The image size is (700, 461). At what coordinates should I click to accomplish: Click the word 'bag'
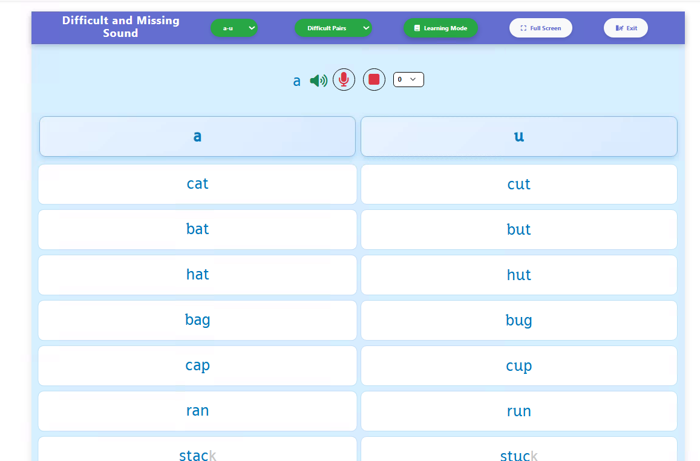[197, 320]
